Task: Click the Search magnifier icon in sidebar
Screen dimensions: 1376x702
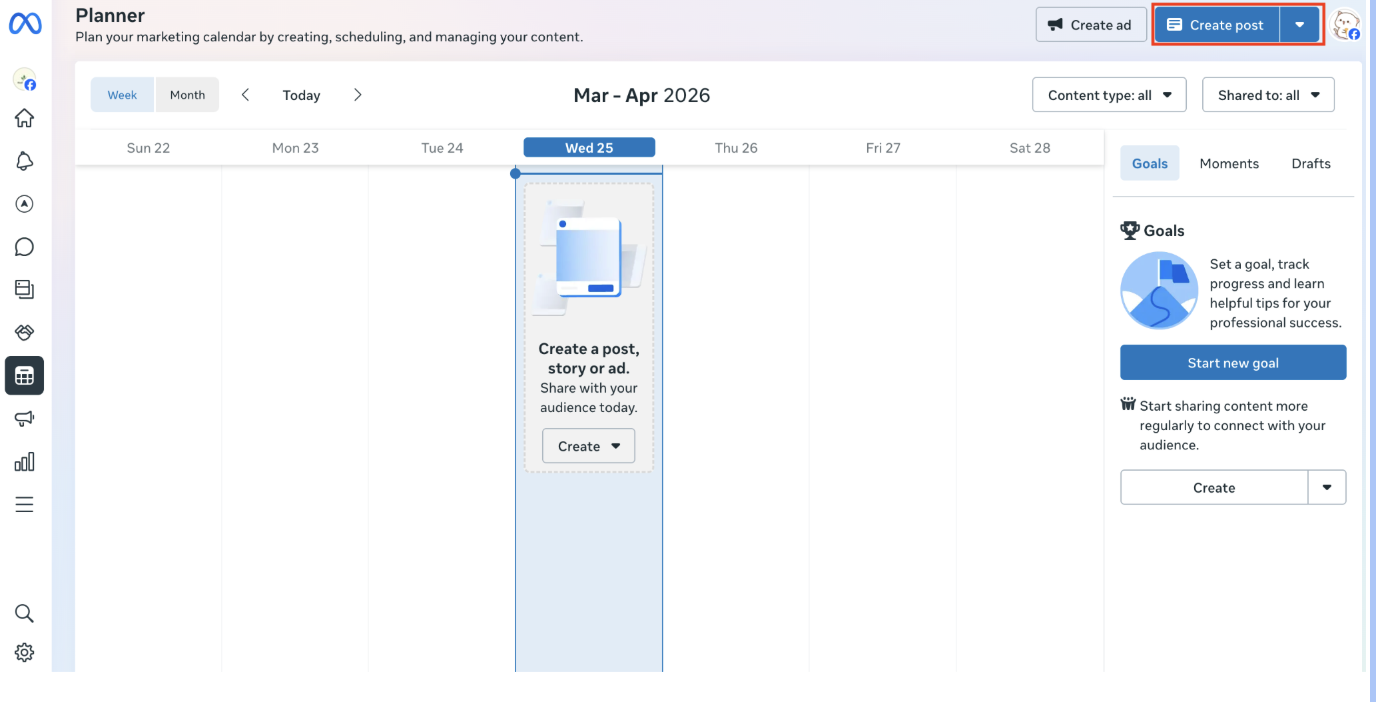Action: pyautogui.click(x=25, y=613)
